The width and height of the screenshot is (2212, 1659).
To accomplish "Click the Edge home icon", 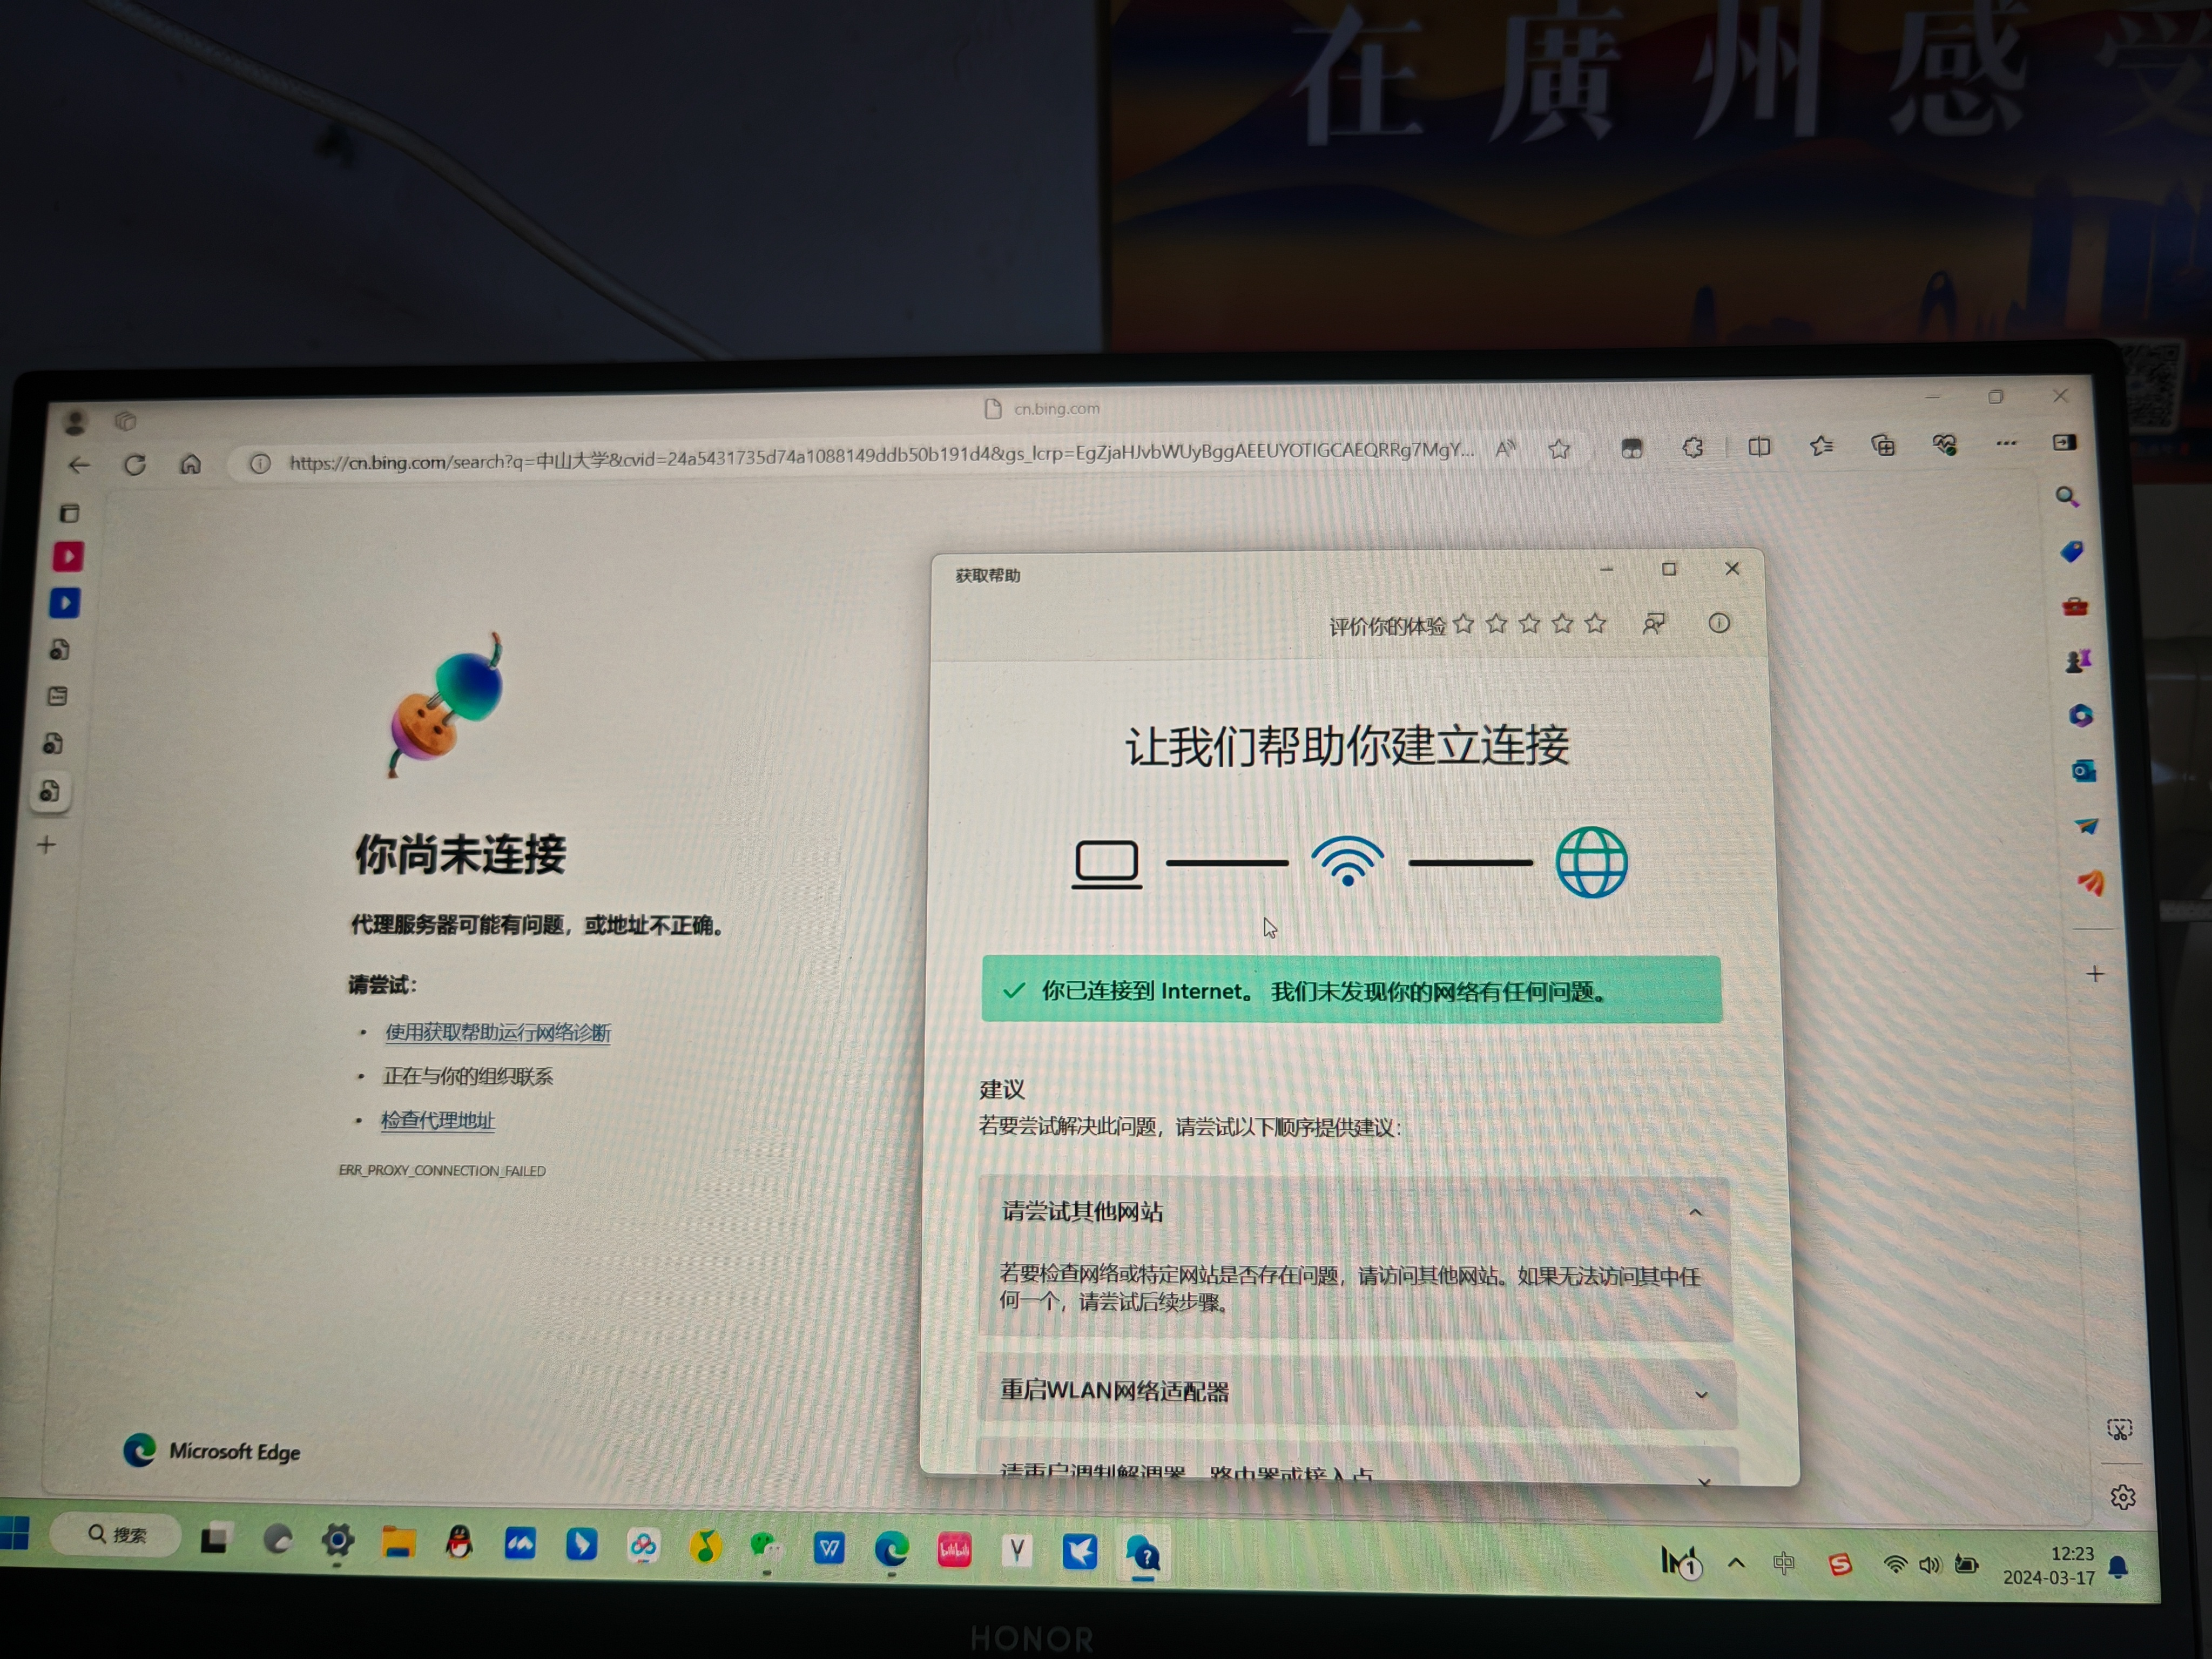I will 191,464.
